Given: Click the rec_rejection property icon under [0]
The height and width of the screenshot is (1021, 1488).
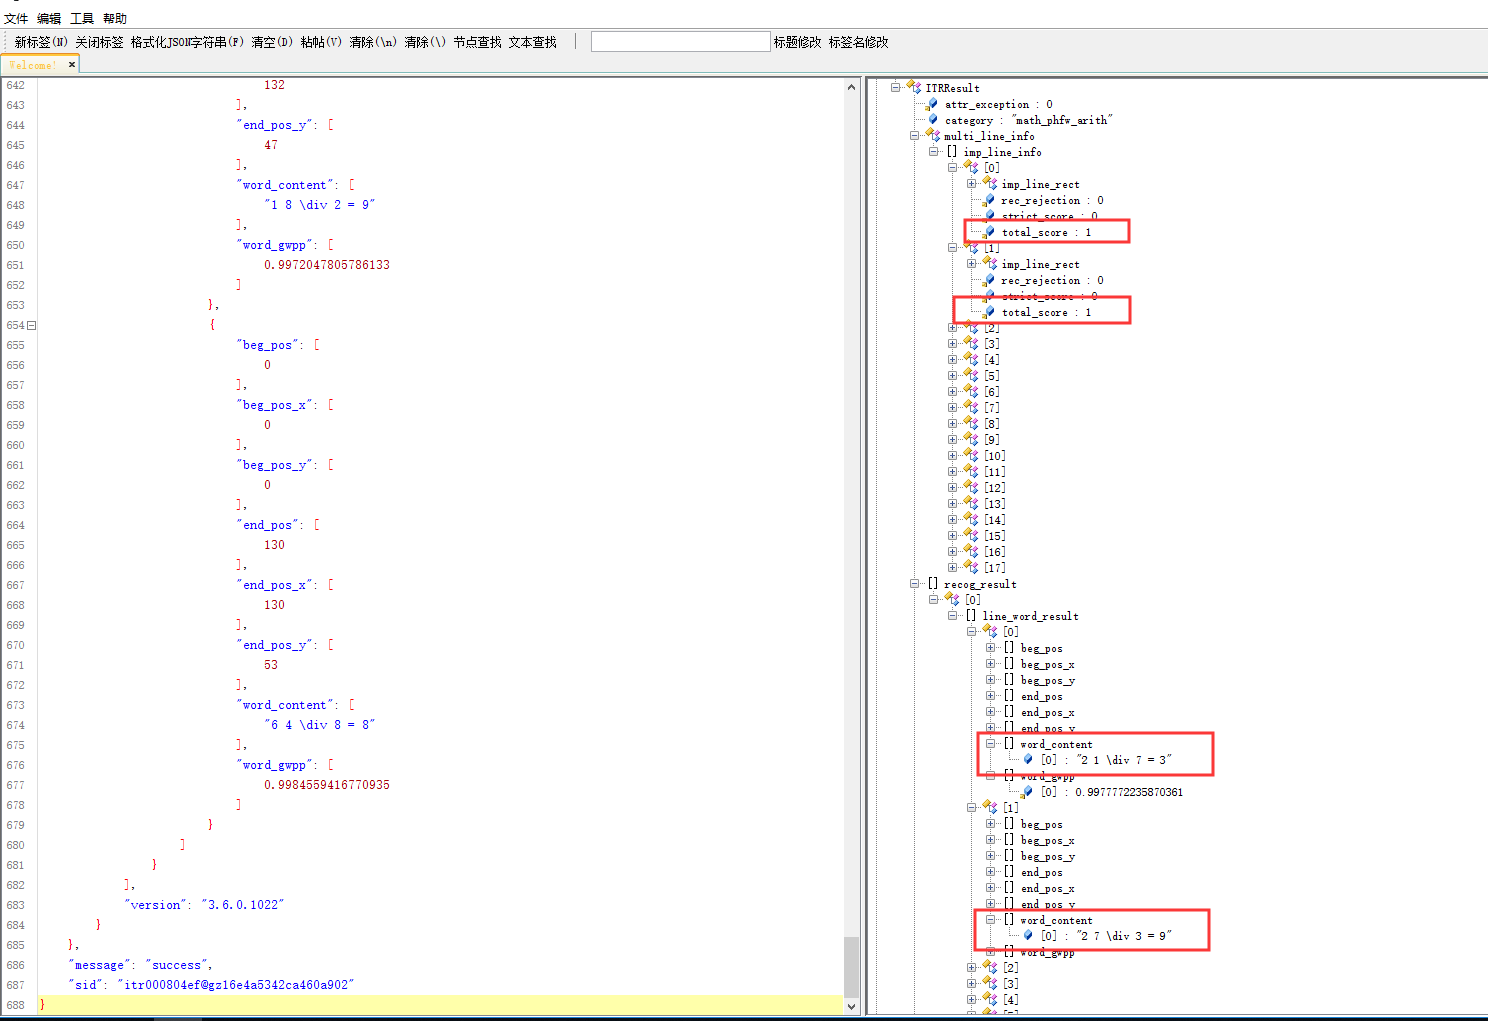Looking at the screenshot, I should [x=989, y=200].
